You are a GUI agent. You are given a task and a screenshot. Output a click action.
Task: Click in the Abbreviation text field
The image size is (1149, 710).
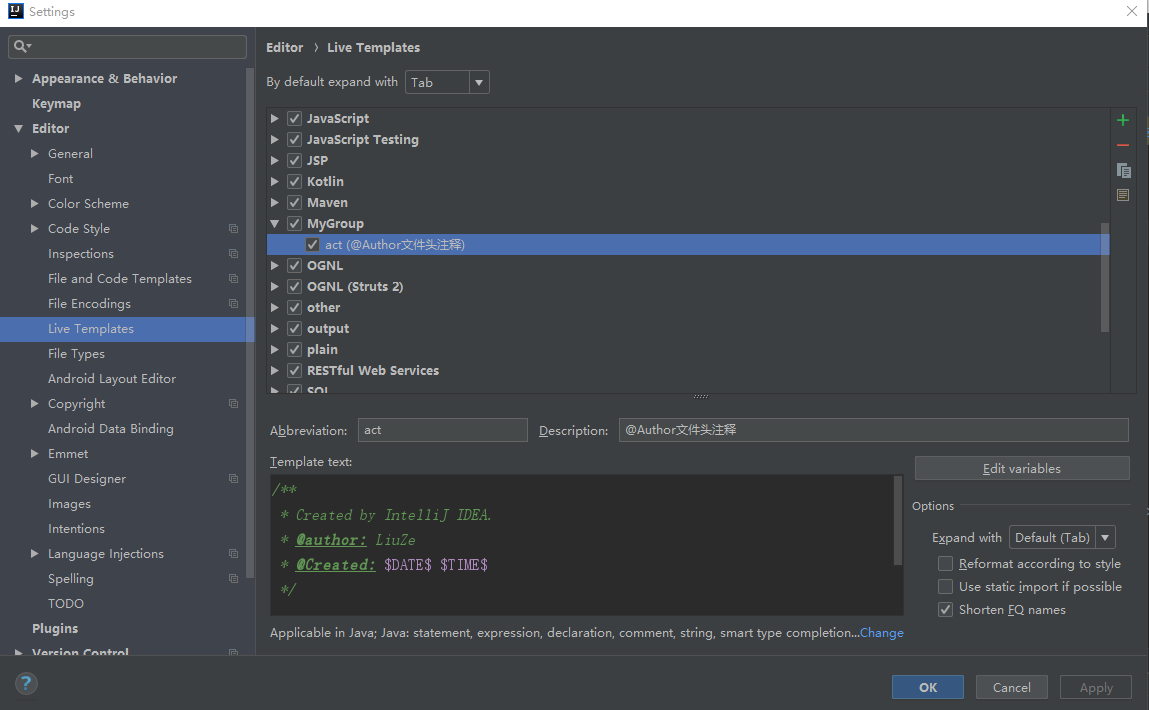[442, 429]
